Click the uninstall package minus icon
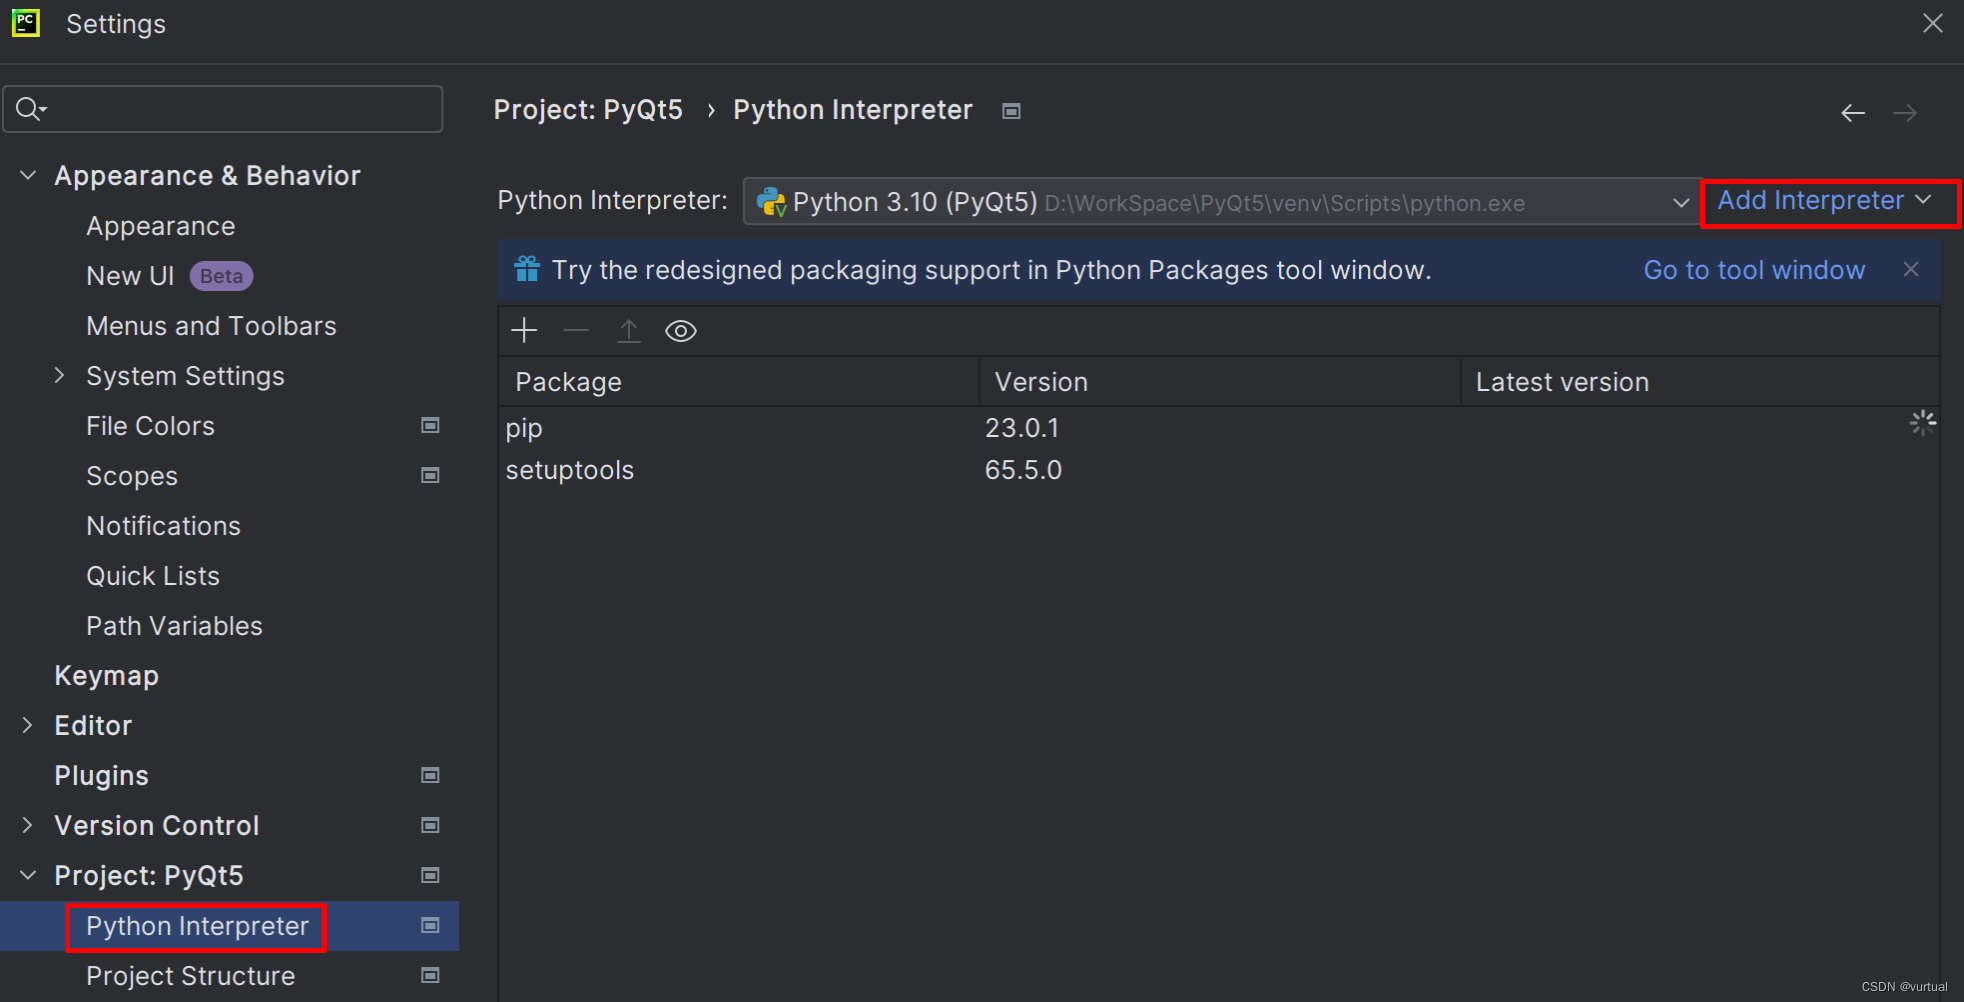Viewport: 1964px width, 1002px height. click(x=576, y=331)
